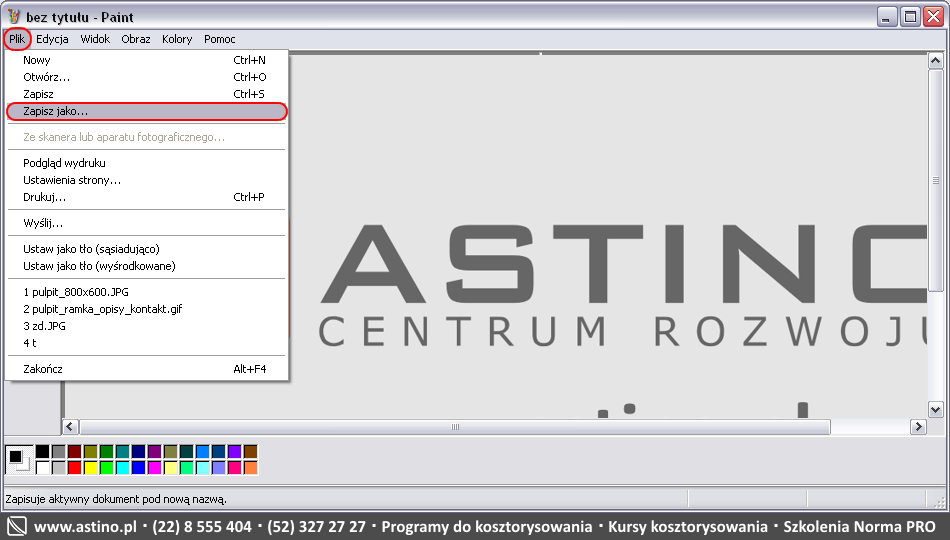This screenshot has height=540, width=950.
Task: Pick the white color swatch in palette
Action: point(42,467)
